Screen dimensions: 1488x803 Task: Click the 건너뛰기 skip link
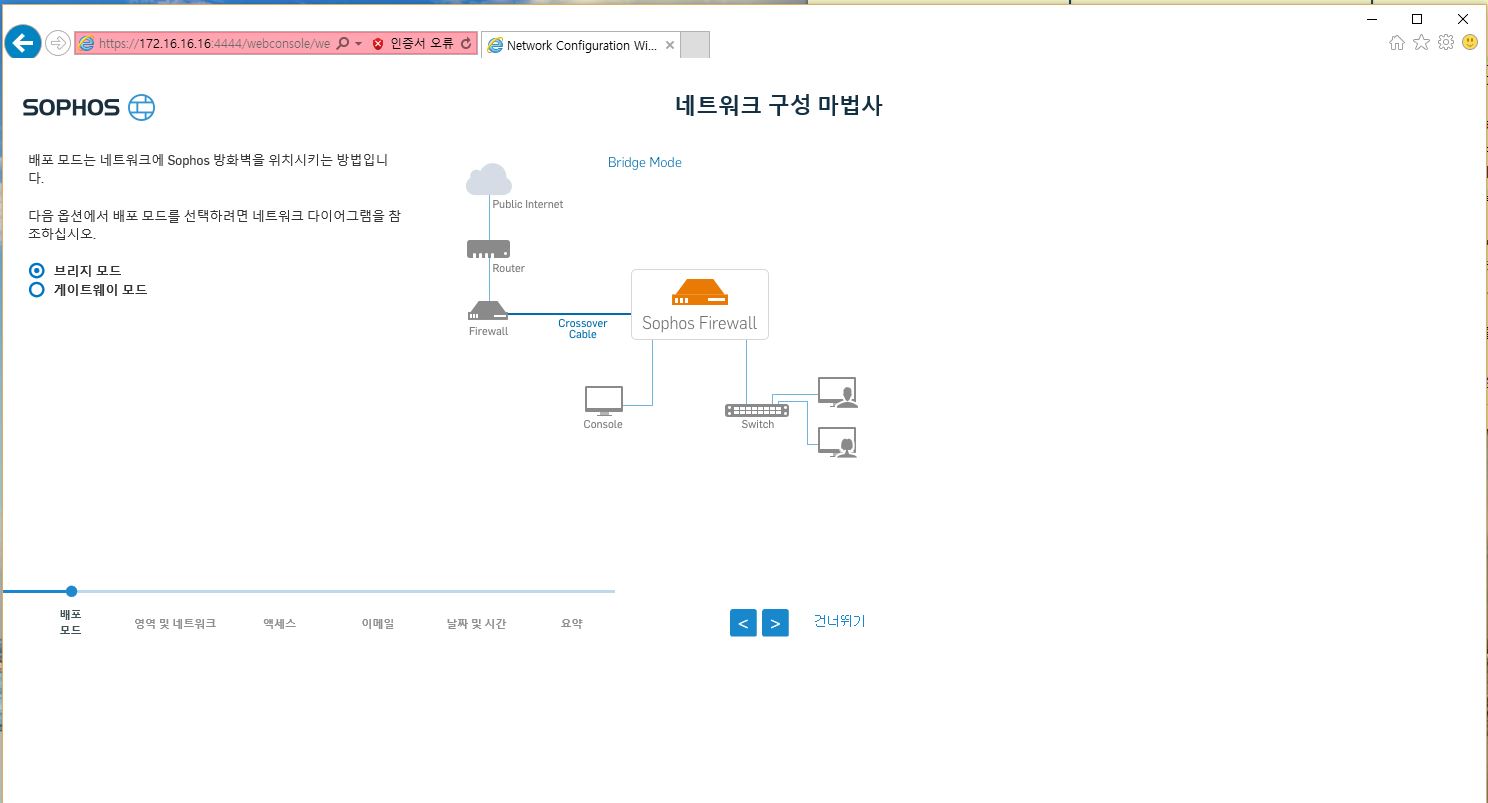click(x=840, y=621)
